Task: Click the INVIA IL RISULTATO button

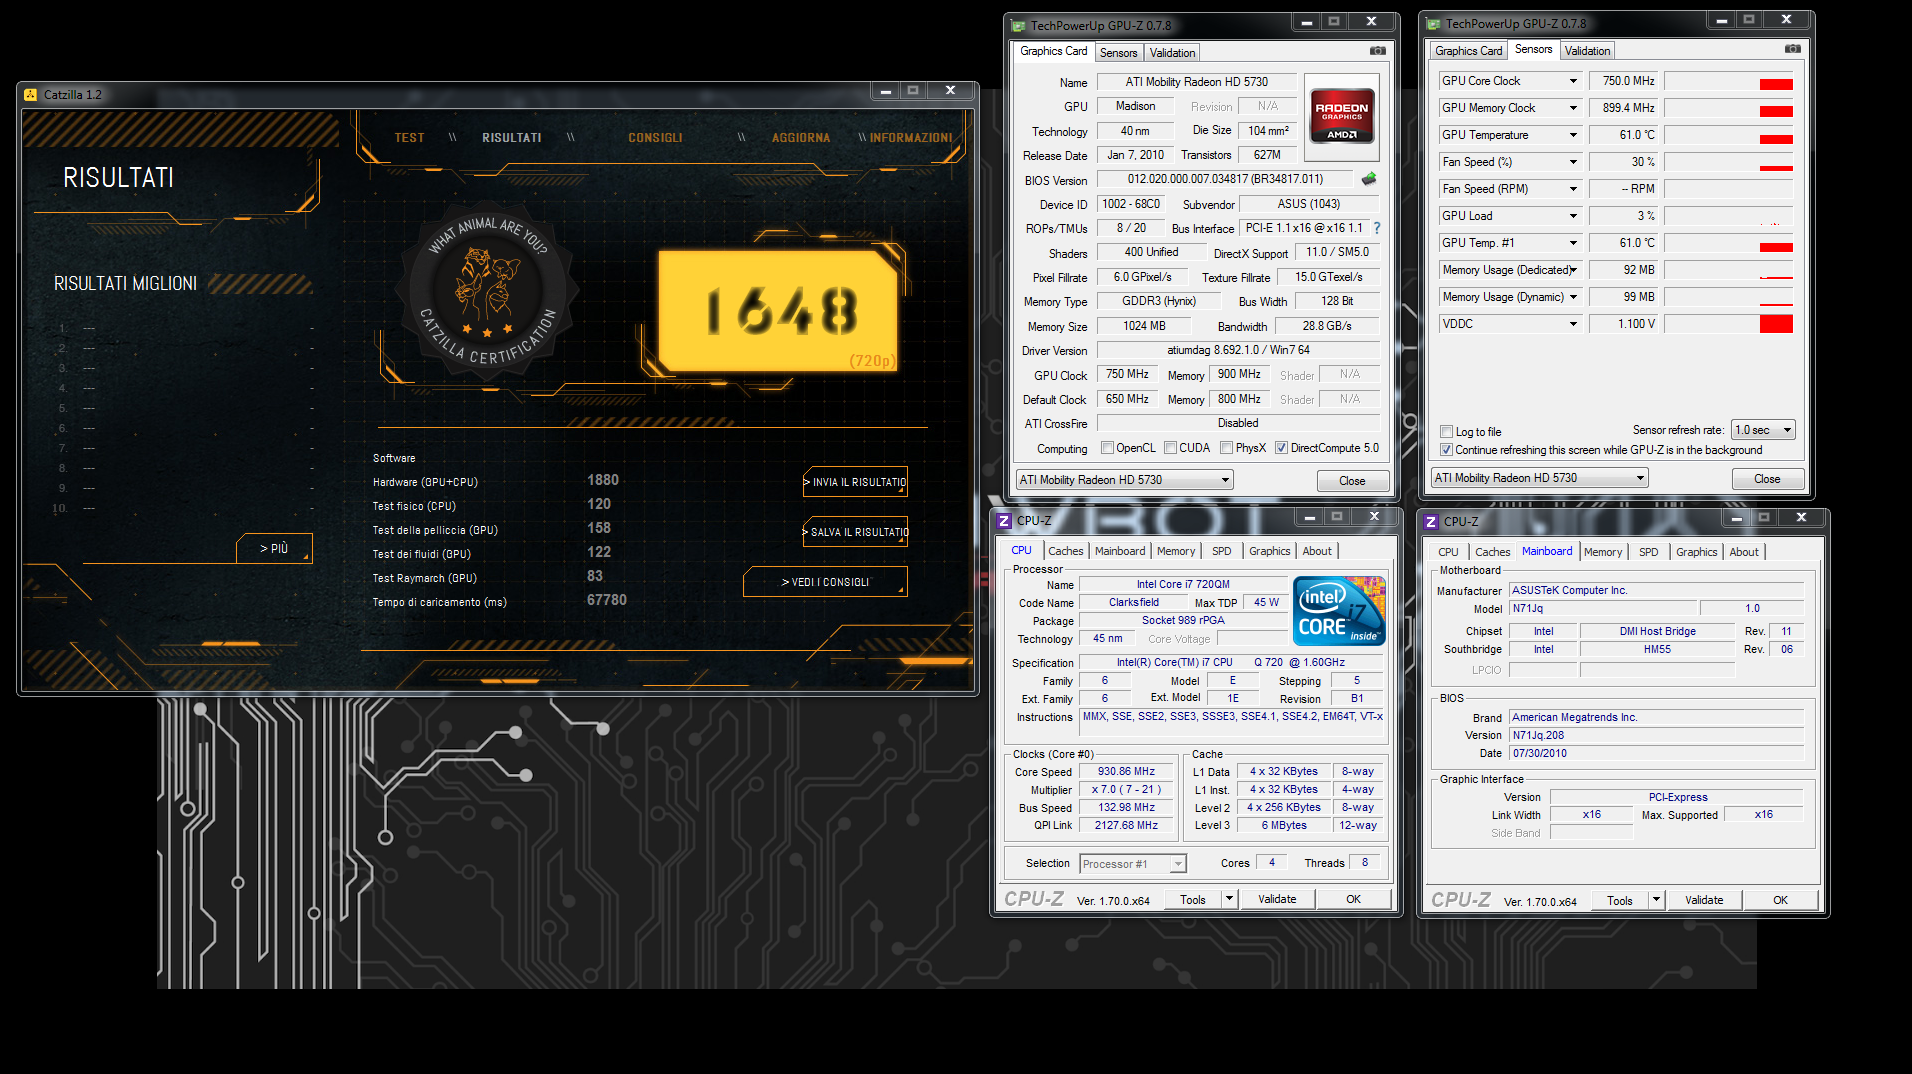Action: pyautogui.click(x=856, y=482)
